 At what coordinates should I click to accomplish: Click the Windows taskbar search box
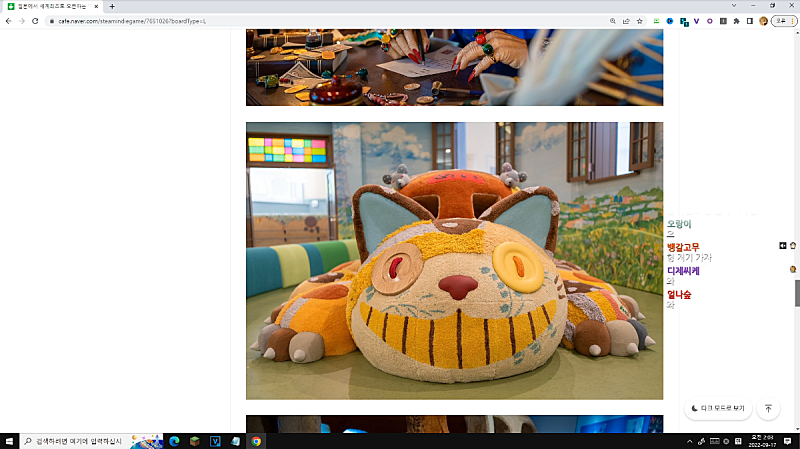point(92,441)
